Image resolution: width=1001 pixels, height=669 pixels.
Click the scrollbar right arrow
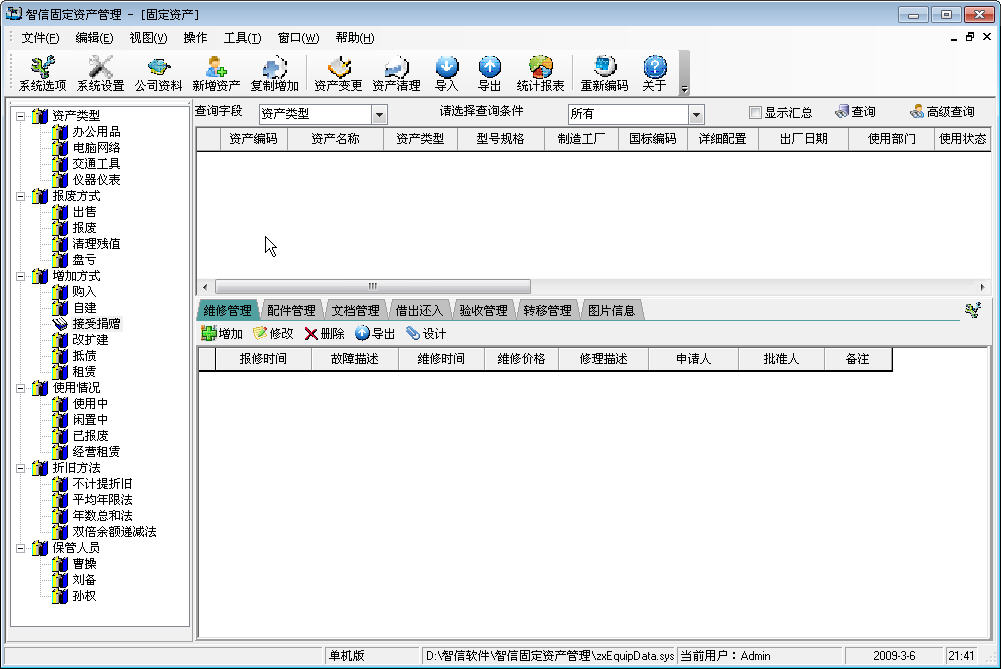(982, 287)
